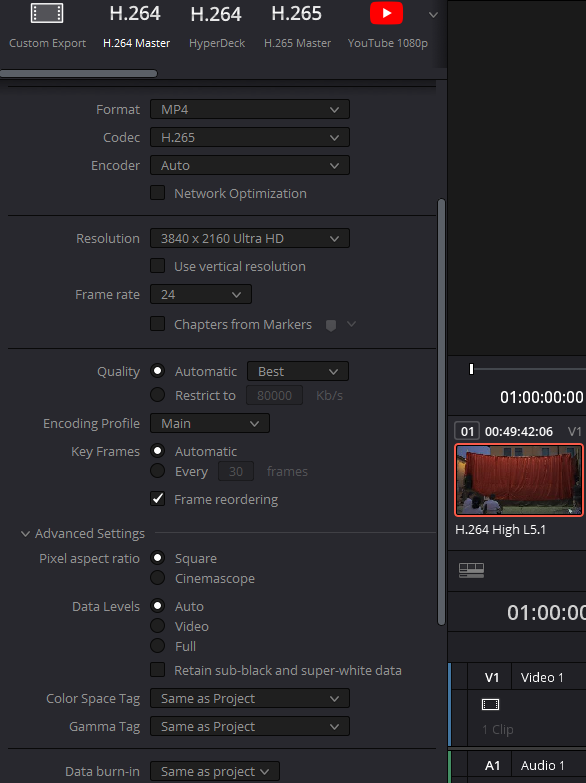Click the viewer playhead scrubber handle

[x=471, y=369]
